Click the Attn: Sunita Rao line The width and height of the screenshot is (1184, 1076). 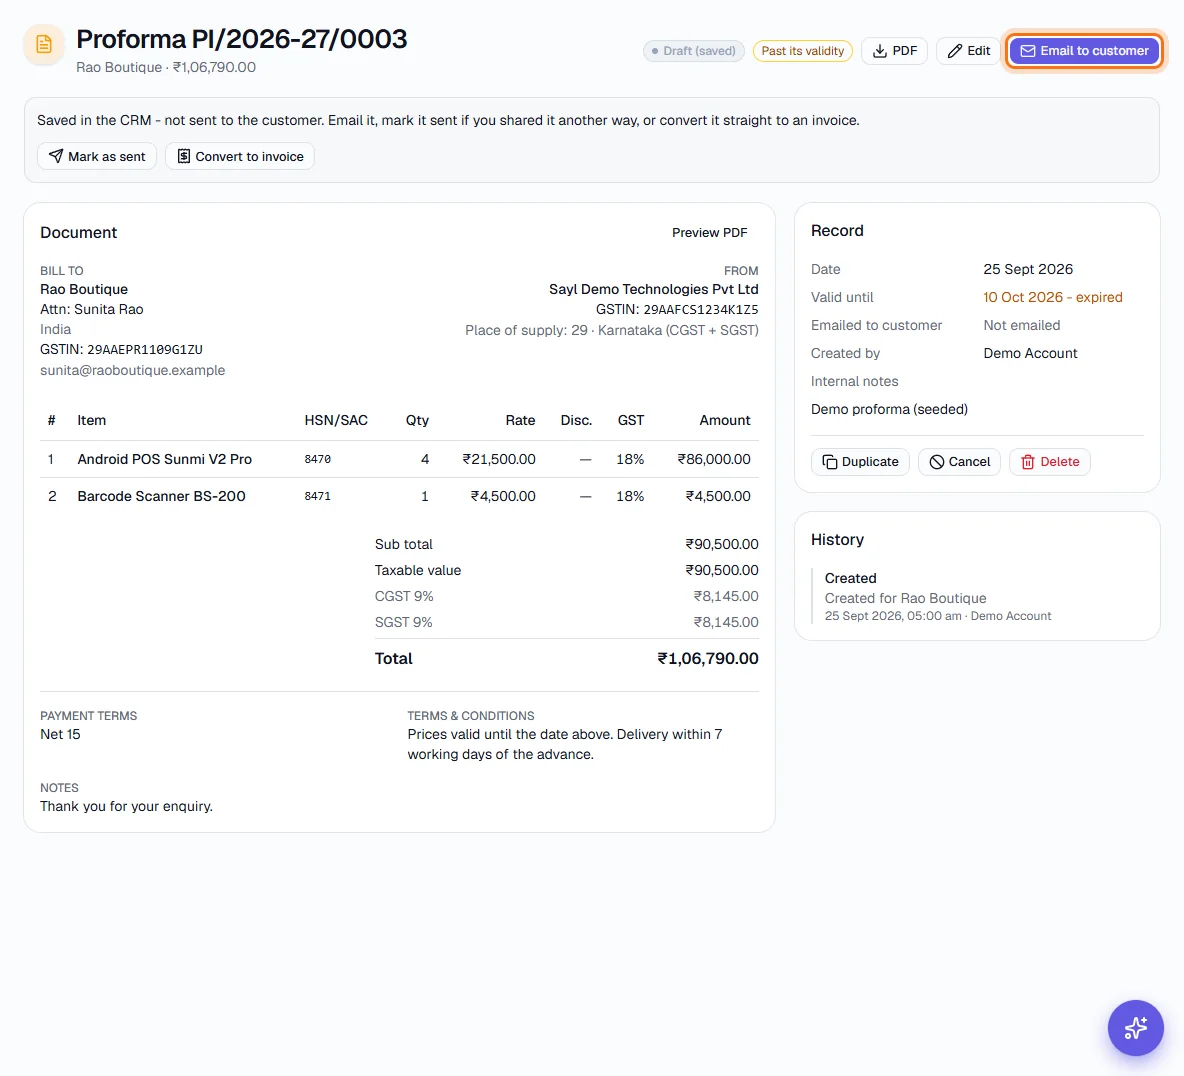[x=91, y=310]
